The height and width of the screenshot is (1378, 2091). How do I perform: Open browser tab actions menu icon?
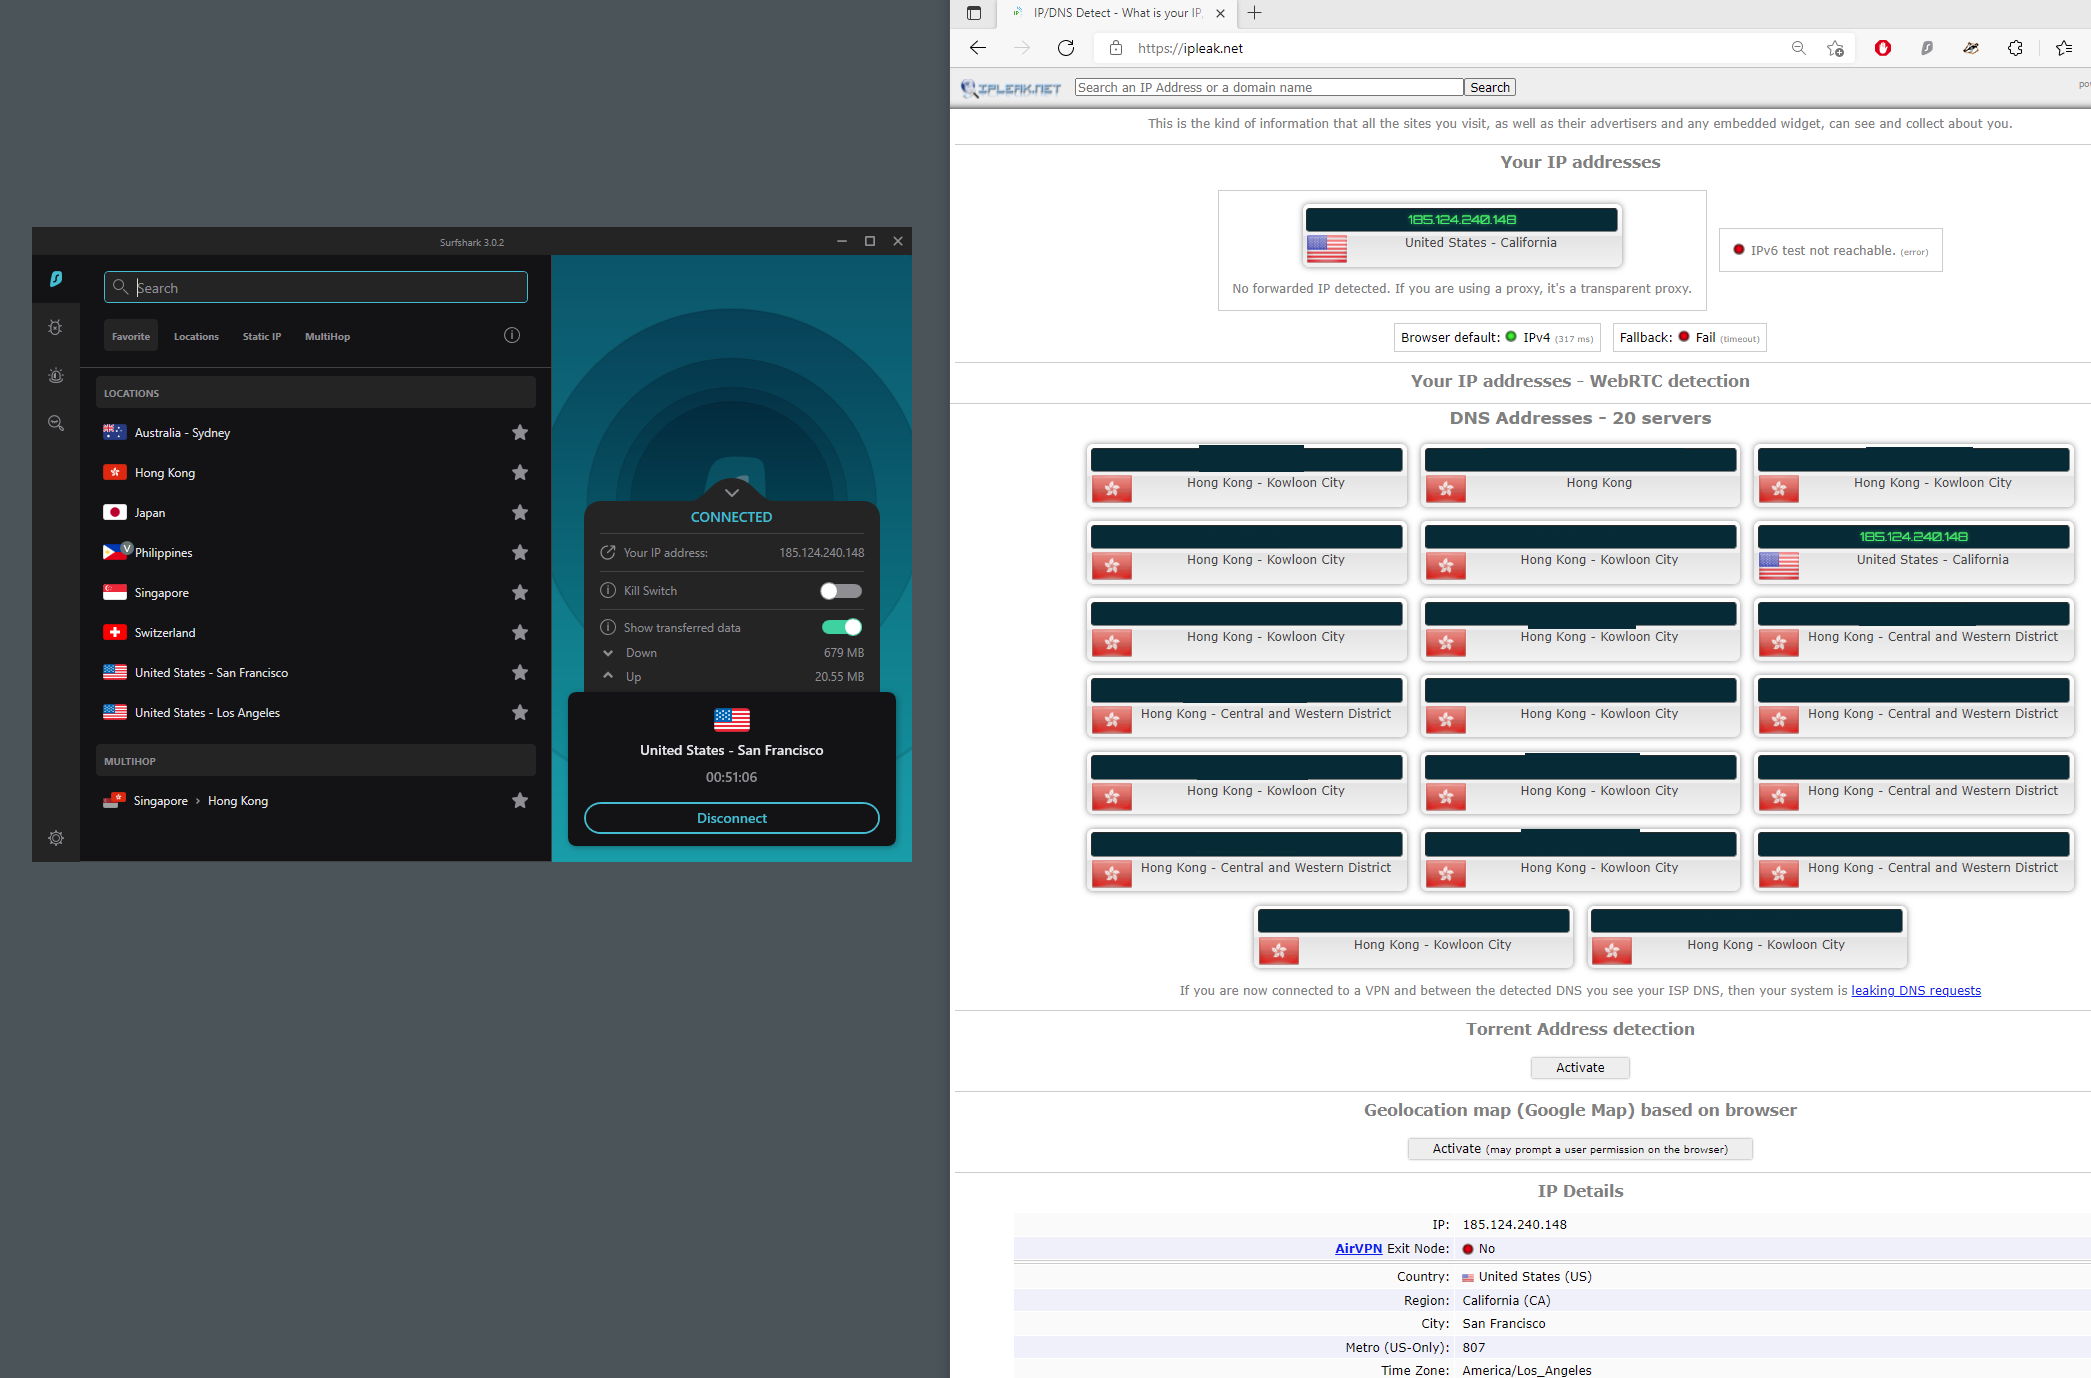coord(974,13)
